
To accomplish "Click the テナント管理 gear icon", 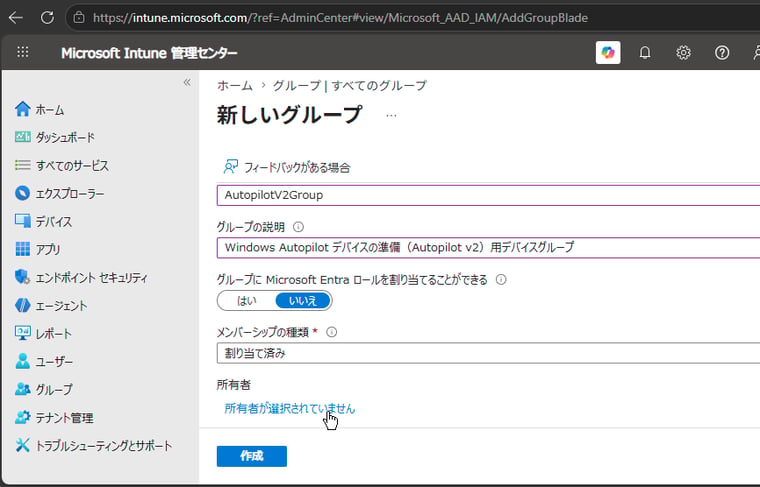I will [x=22, y=417].
